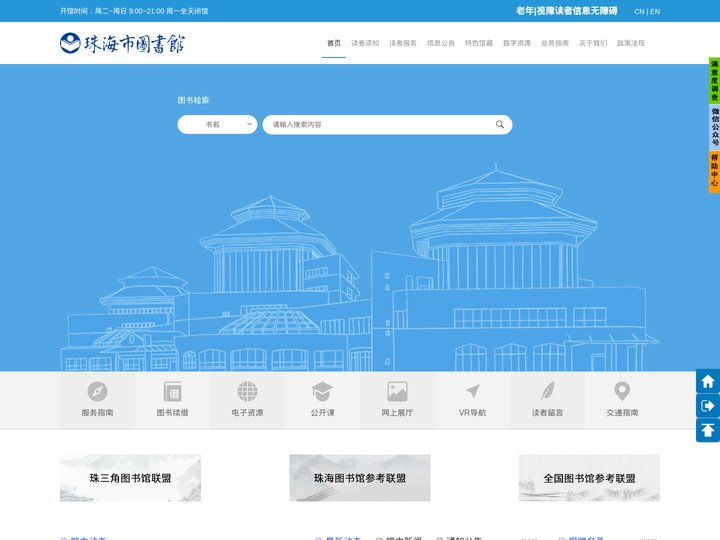Open the 图书续借 book renewal icon
720x540 pixels.
coord(173,392)
